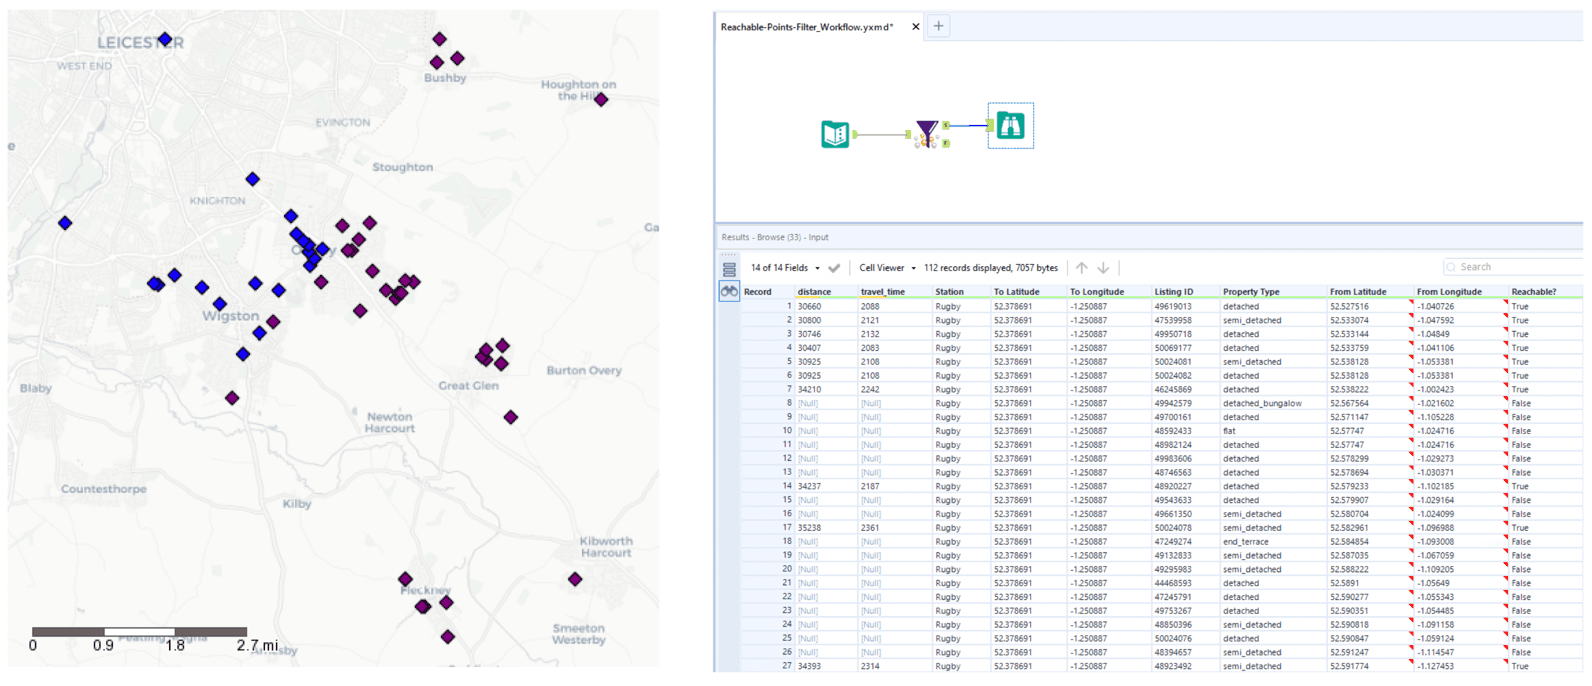Apply field selection with the checkmark icon
Screen dimensions: 1592x686
click(x=834, y=268)
